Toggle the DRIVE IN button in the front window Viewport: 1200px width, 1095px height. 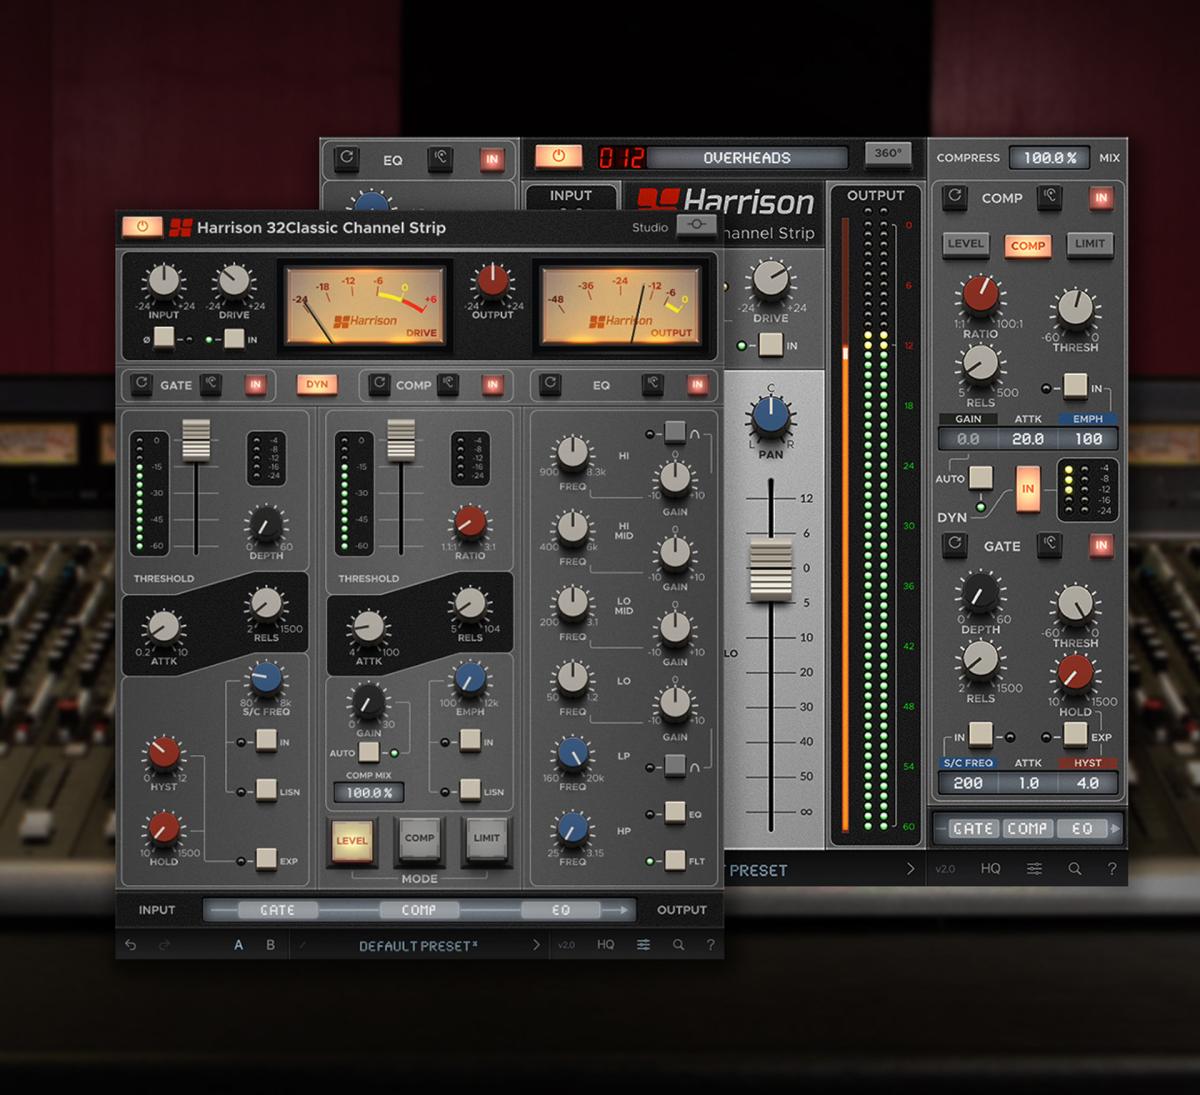[233, 339]
